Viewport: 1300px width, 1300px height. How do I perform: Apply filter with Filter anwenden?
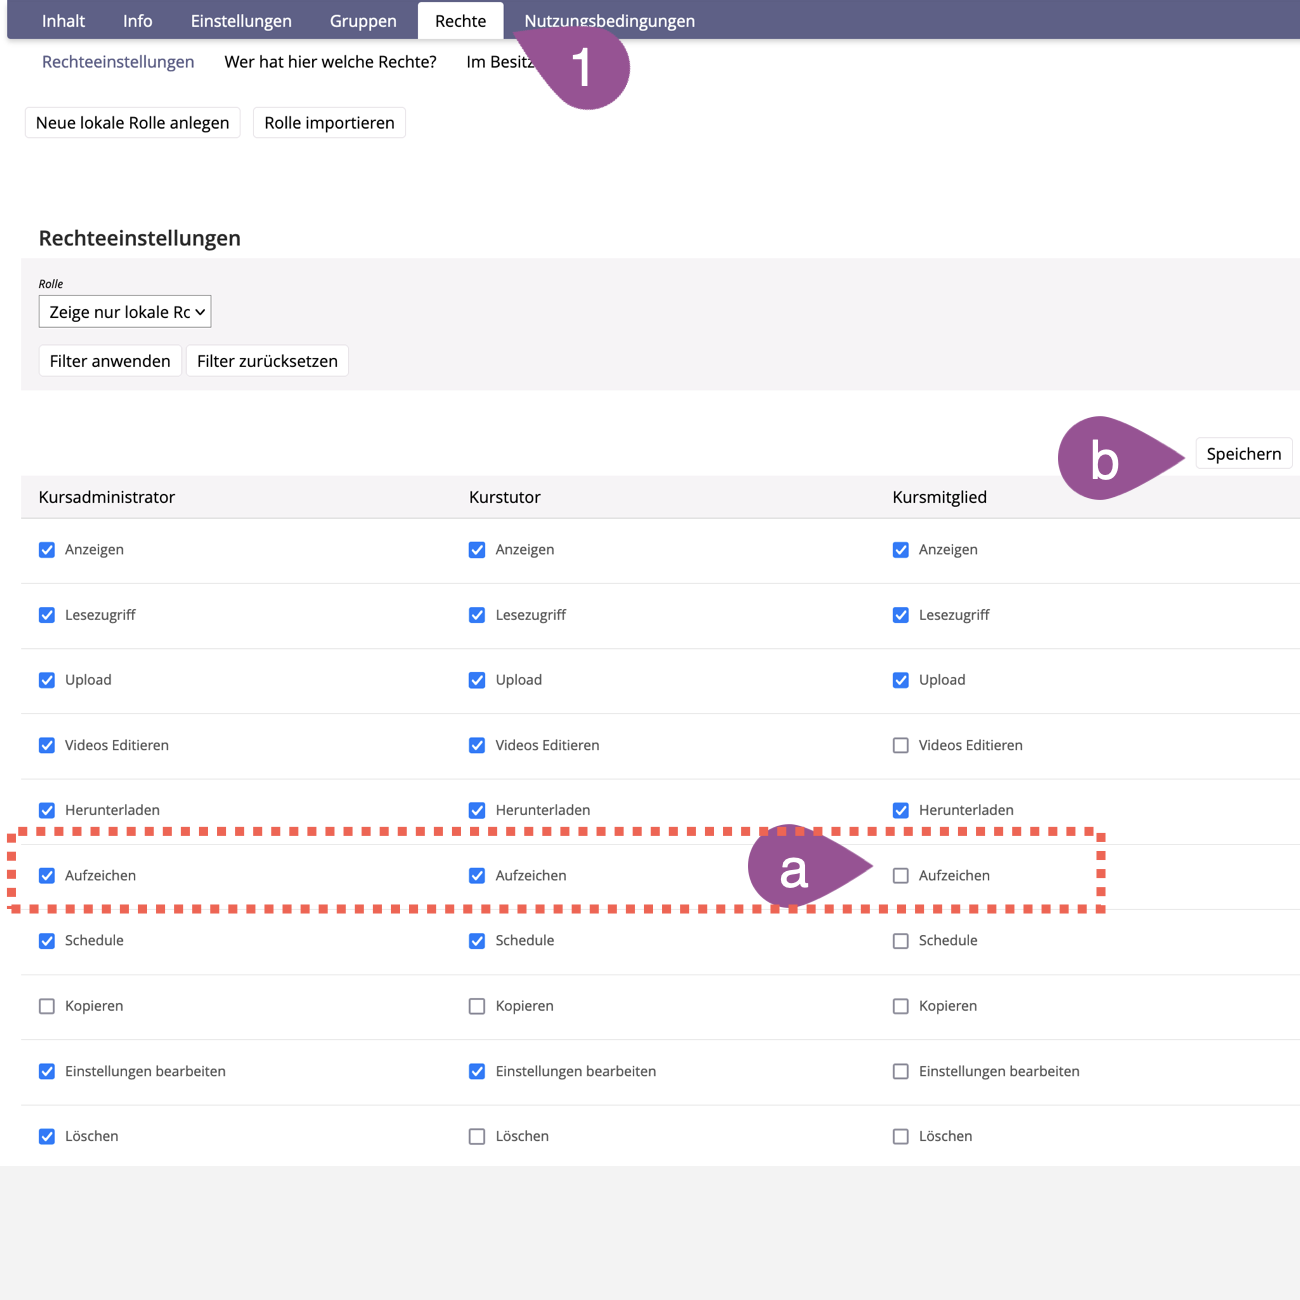(110, 361)
